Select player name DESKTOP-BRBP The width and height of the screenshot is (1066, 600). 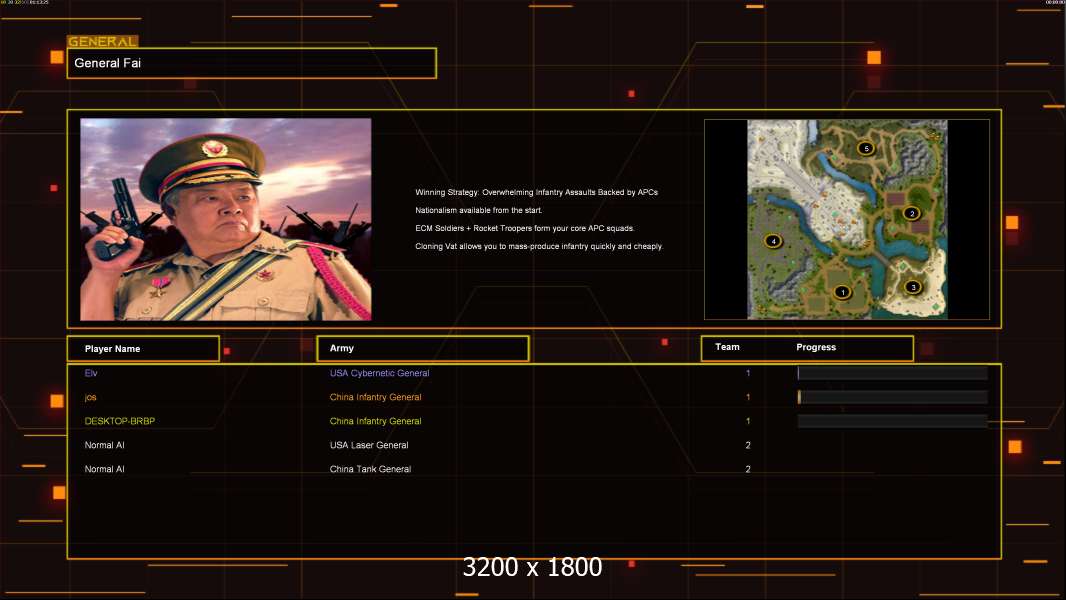120,421
